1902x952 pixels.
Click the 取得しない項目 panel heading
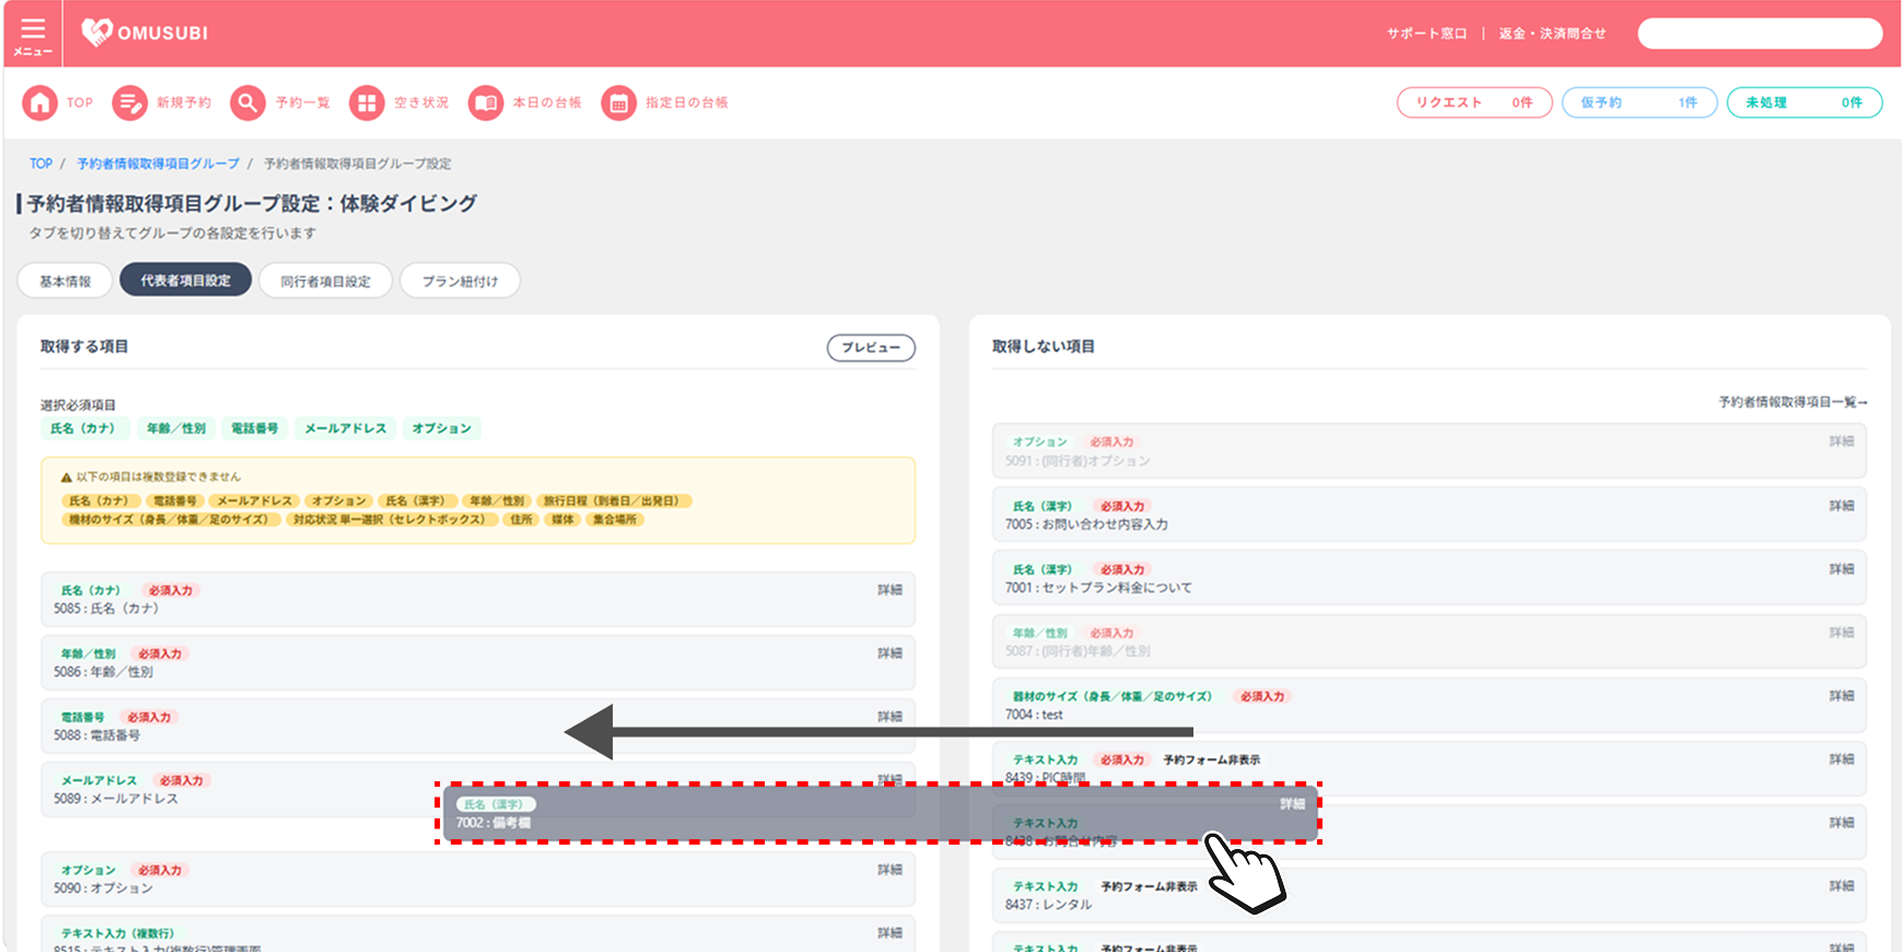pos(1043,347)
